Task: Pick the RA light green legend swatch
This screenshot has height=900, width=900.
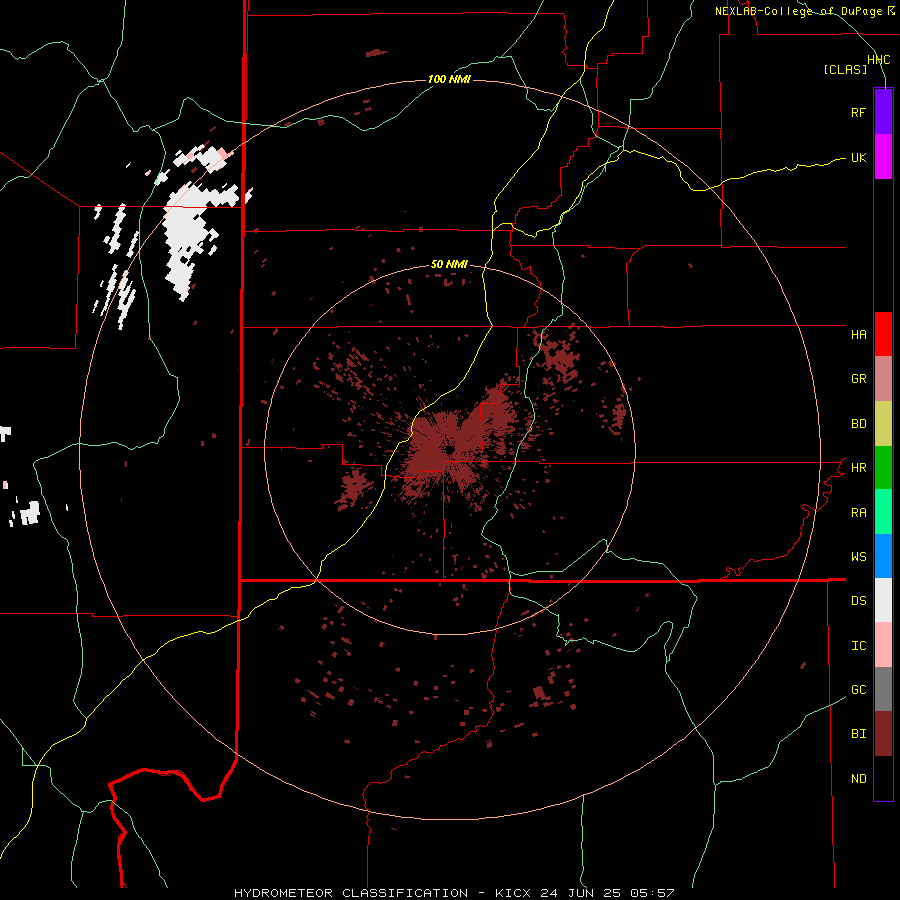Action: tap(883, 512)
